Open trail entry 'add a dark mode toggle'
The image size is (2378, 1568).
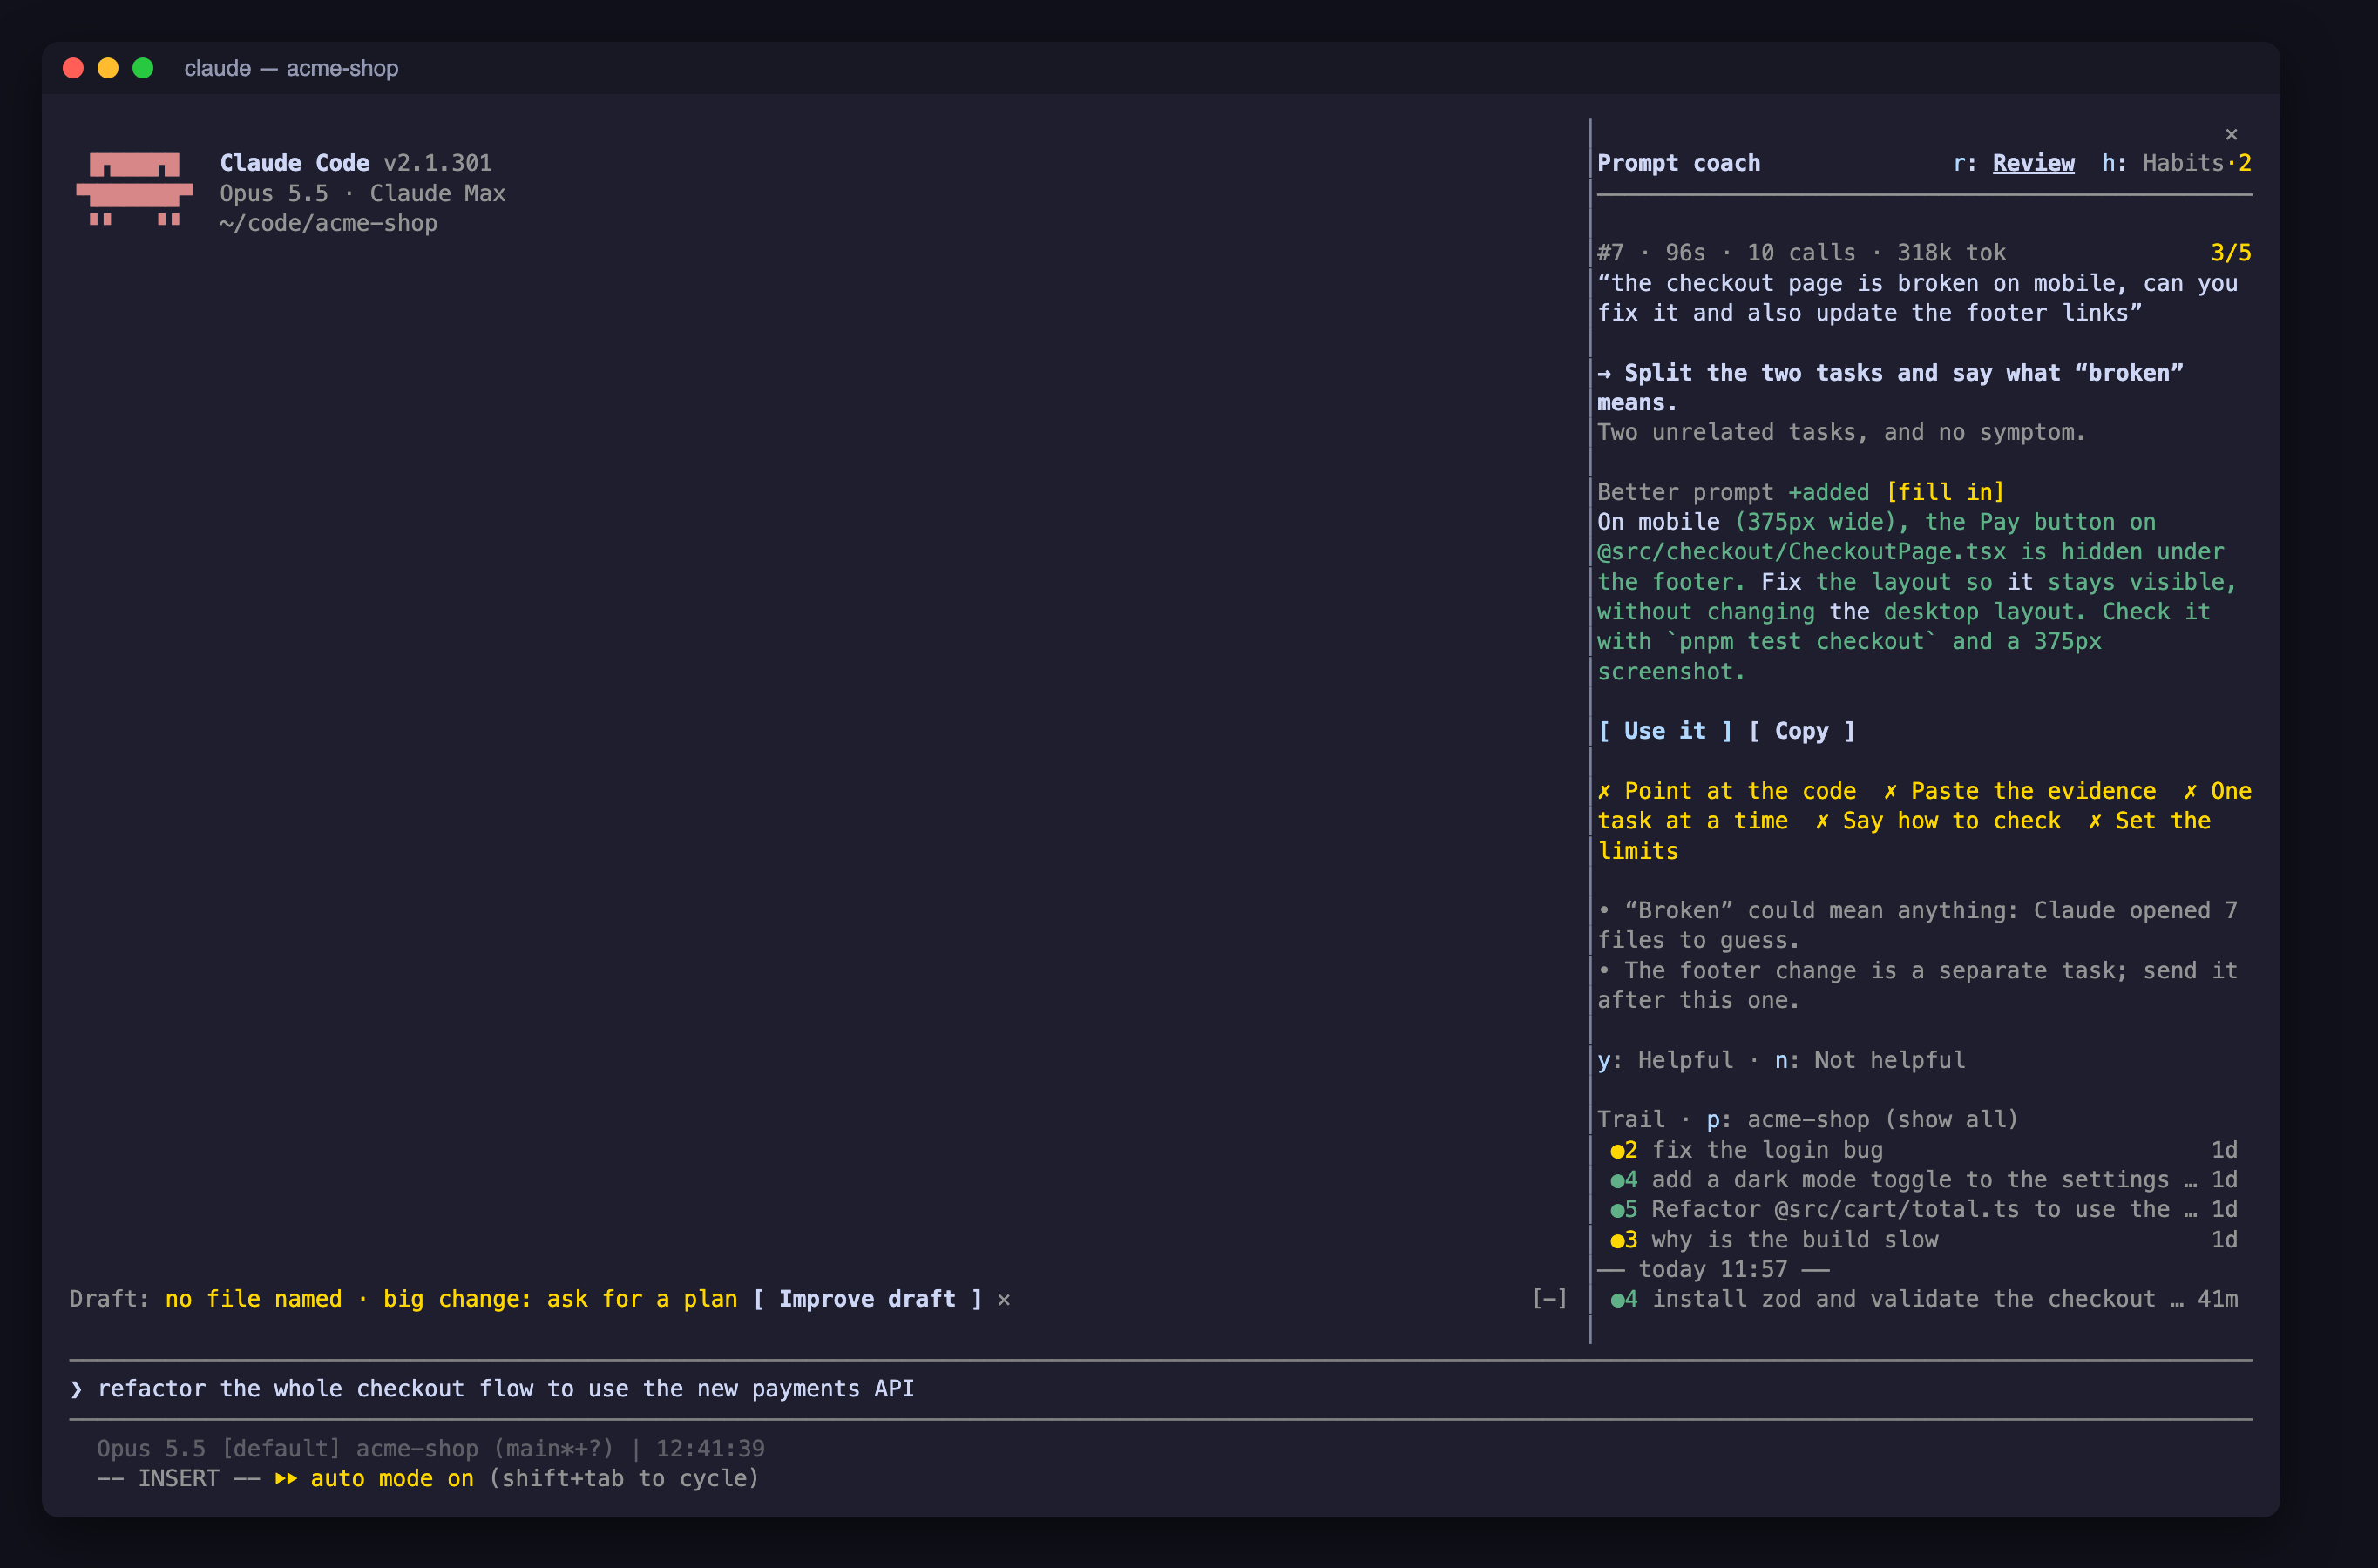pyautogui.click(x=1923, y=1180)
